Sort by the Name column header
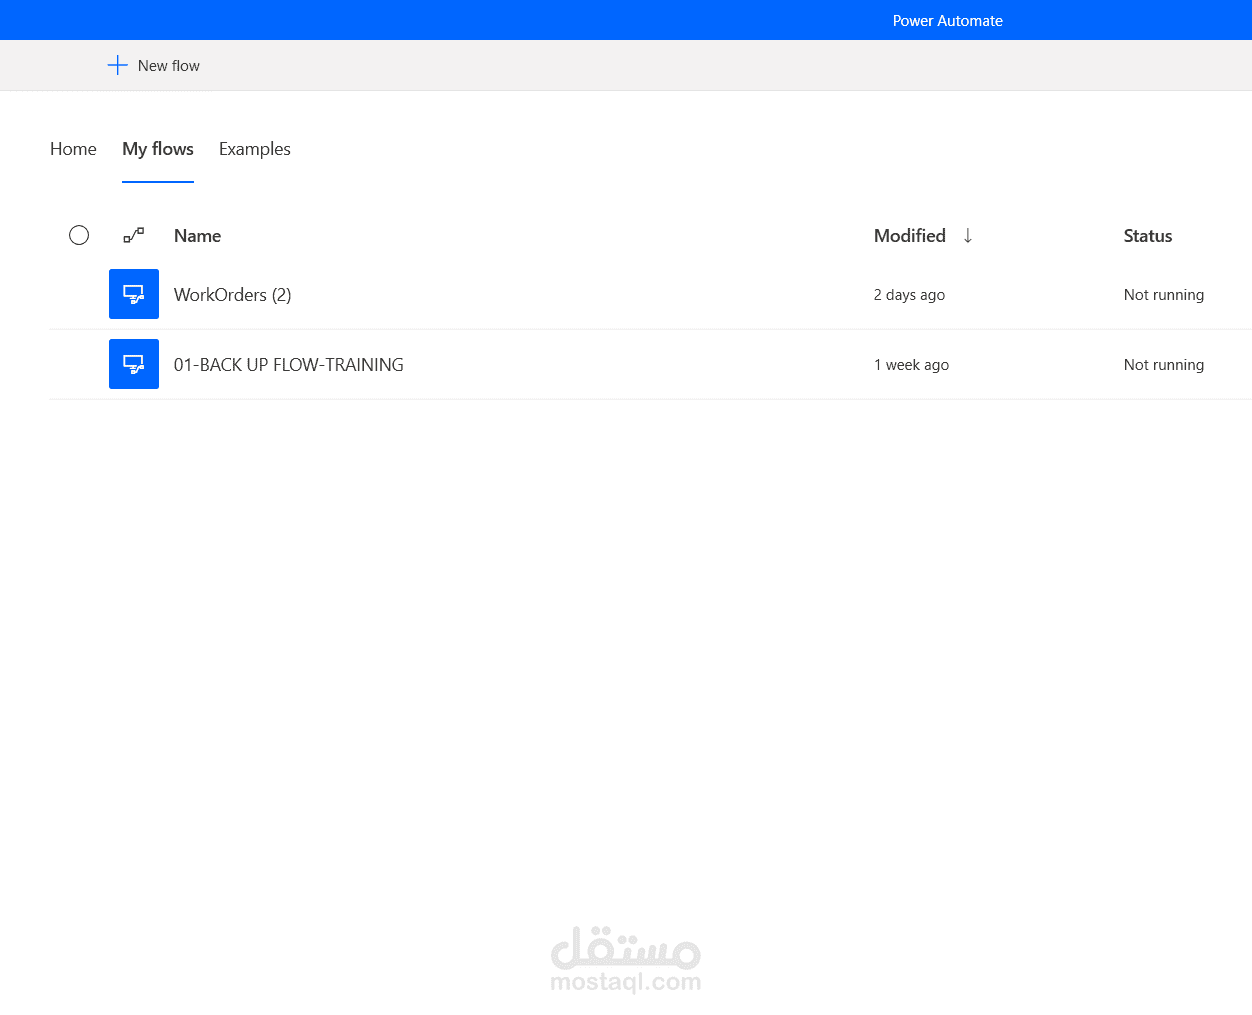 click(197, 236)
